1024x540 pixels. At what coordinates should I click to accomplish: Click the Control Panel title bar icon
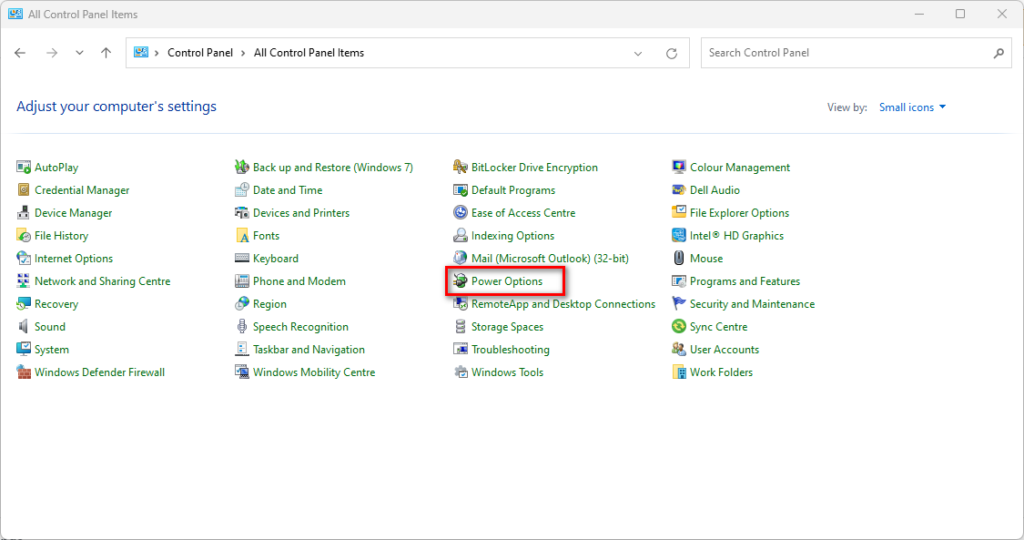point(15,14)
